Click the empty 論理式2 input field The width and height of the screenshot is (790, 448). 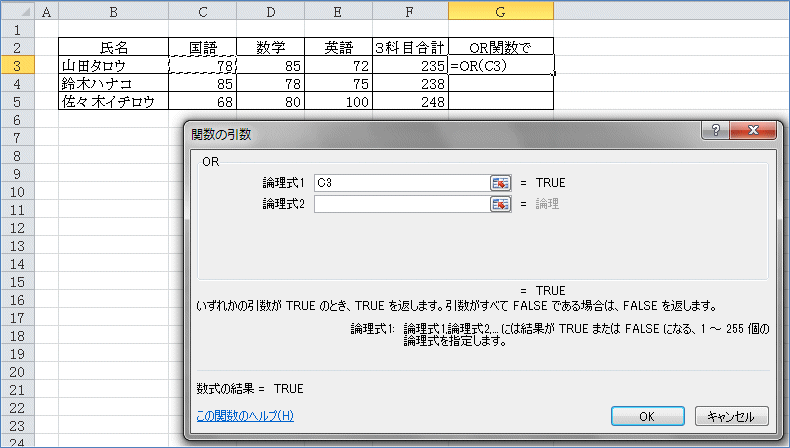point(402,204)
